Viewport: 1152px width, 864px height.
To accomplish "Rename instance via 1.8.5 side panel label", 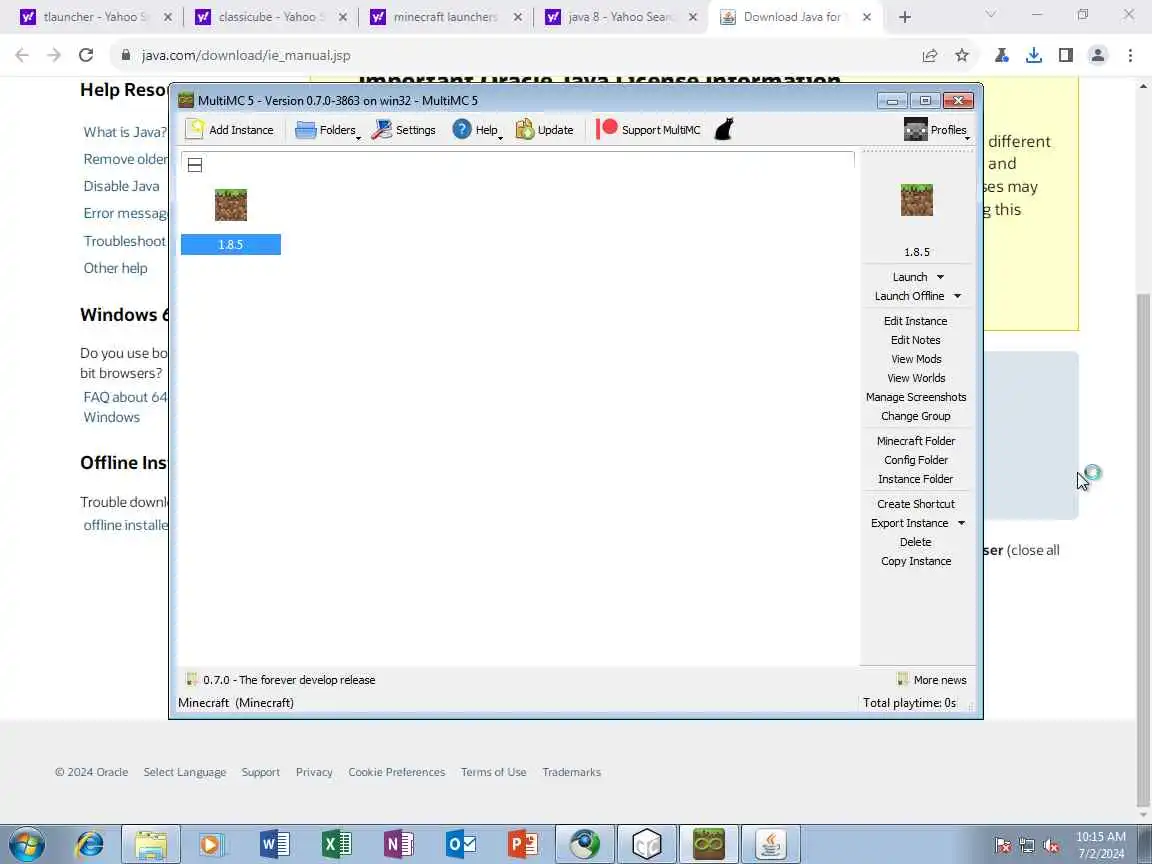I will click(x=917, y=252).
